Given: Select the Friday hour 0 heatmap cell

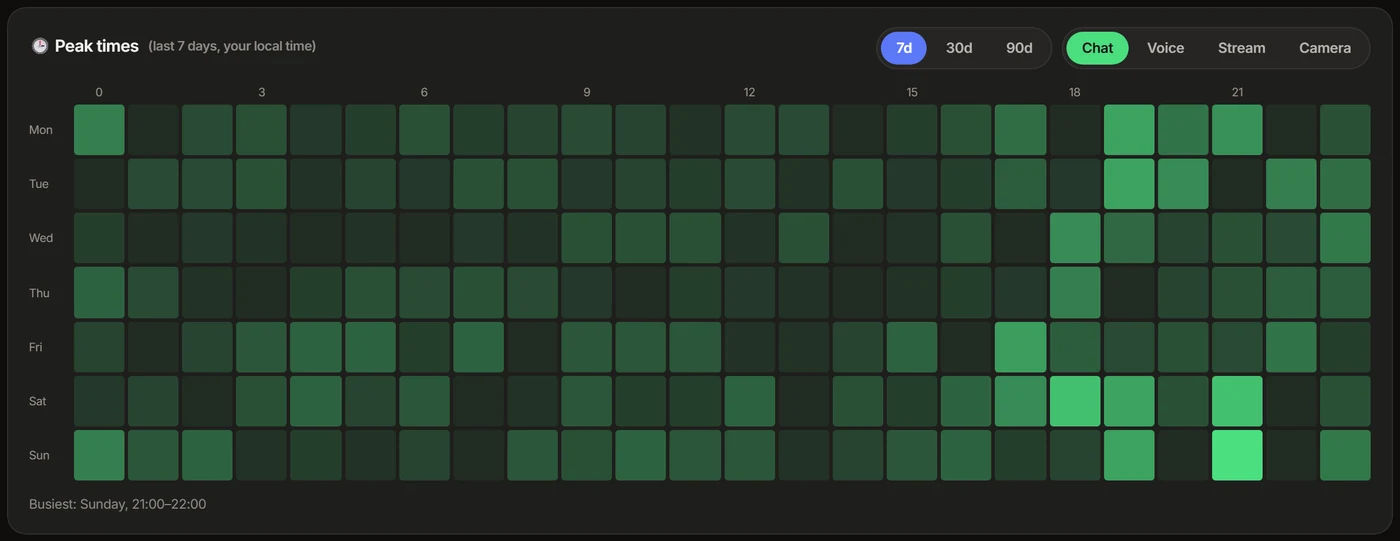Looking at the screenshot, I should pyautogui.click(x=99, y=347).
